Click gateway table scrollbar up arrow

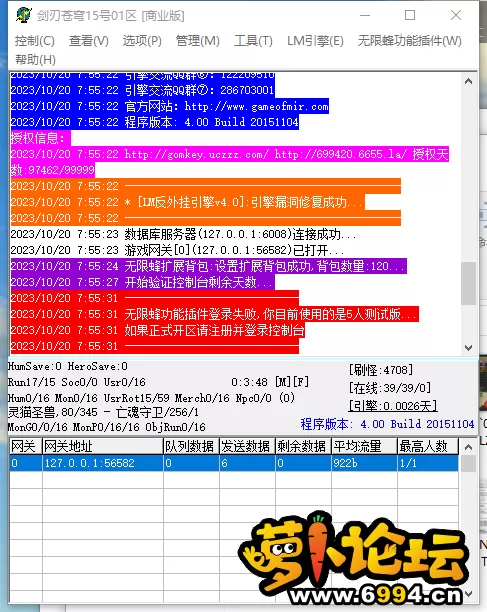469,447
